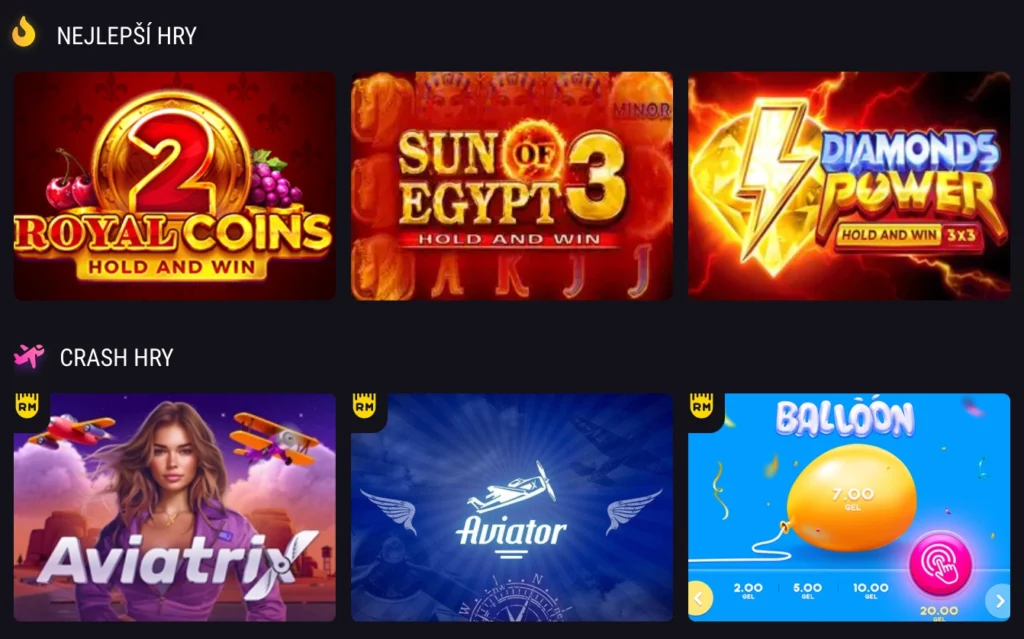The width and height of the screenshot is (1024, 639).
Task: Select the 5.00 GEL value in Balloon
Action: (807, 591)
